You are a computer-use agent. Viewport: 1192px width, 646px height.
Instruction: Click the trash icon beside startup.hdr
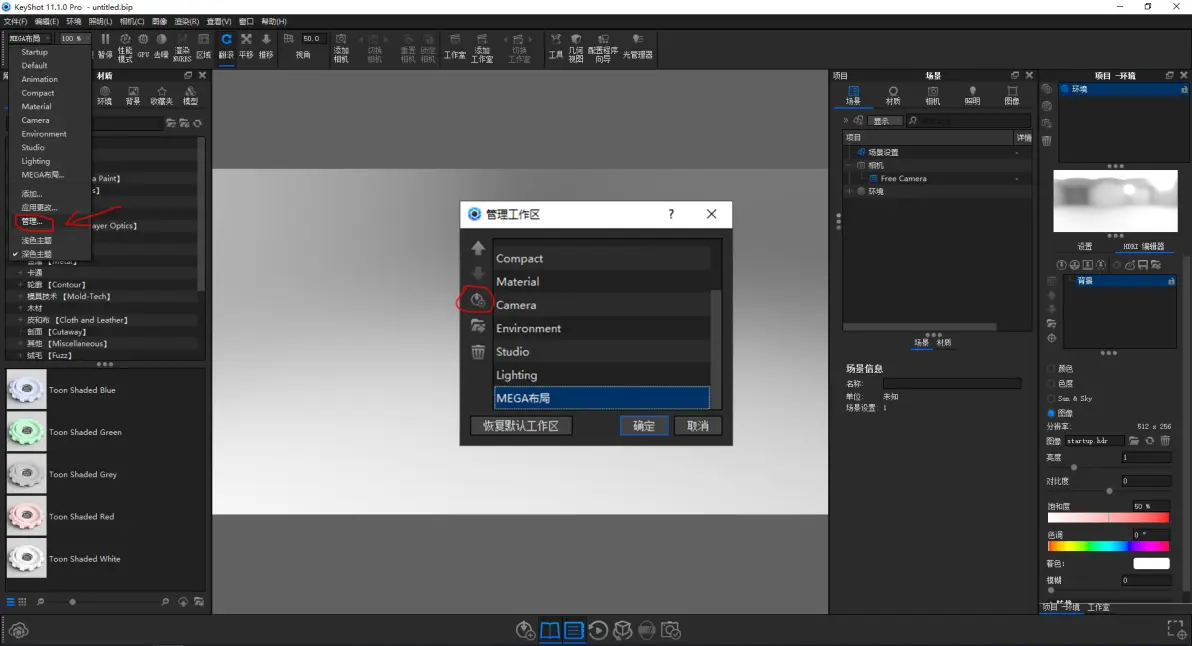1165,441
